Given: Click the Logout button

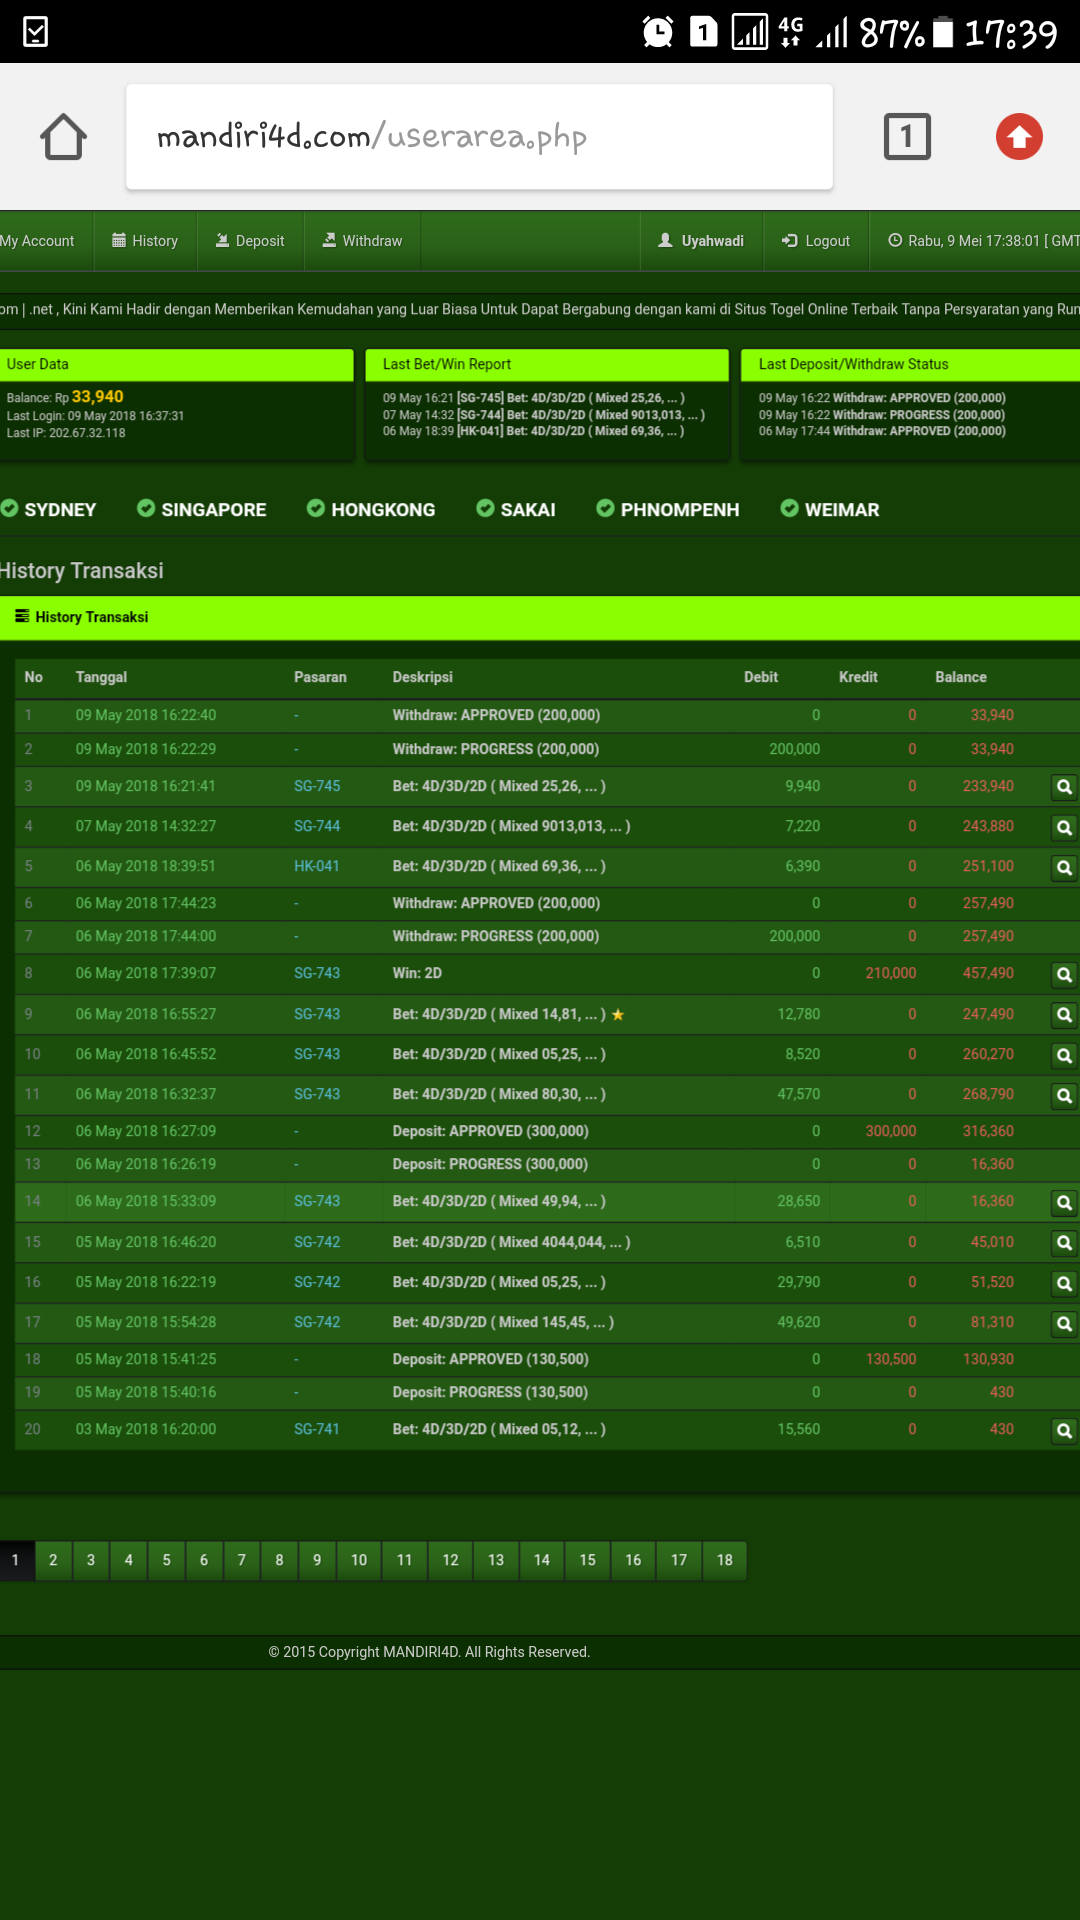Looking at the screenshot, I should pos(816,241).
